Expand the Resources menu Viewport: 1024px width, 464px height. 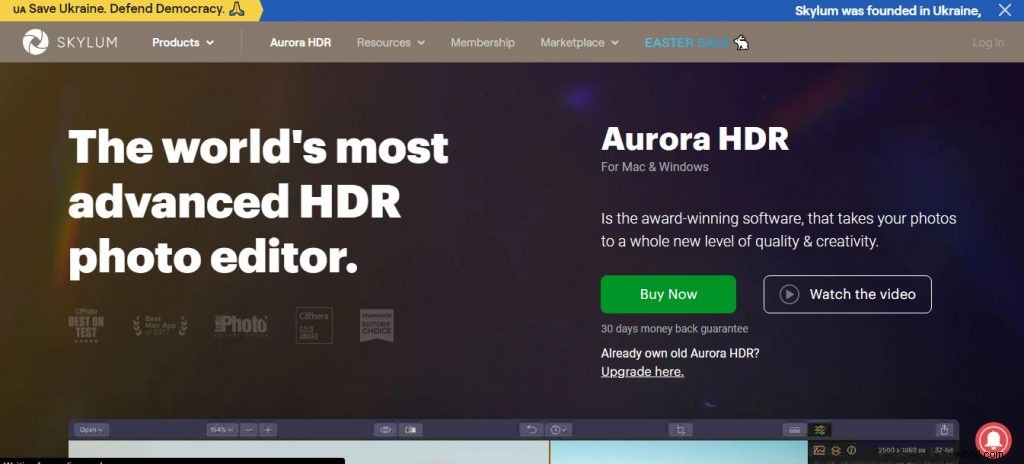(391, 42)
